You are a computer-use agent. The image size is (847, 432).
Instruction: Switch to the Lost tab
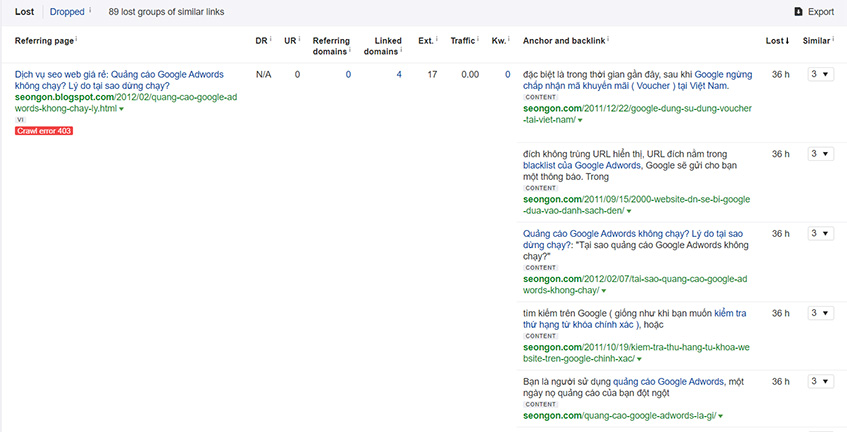[x=24, y=11]
